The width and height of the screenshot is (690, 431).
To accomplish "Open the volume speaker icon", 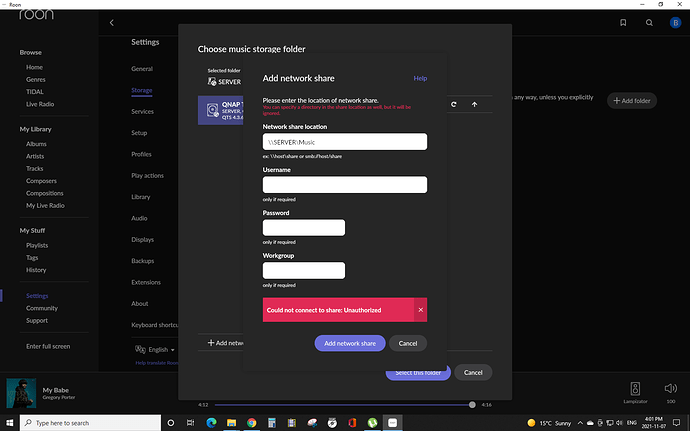I will pos(670,388).
